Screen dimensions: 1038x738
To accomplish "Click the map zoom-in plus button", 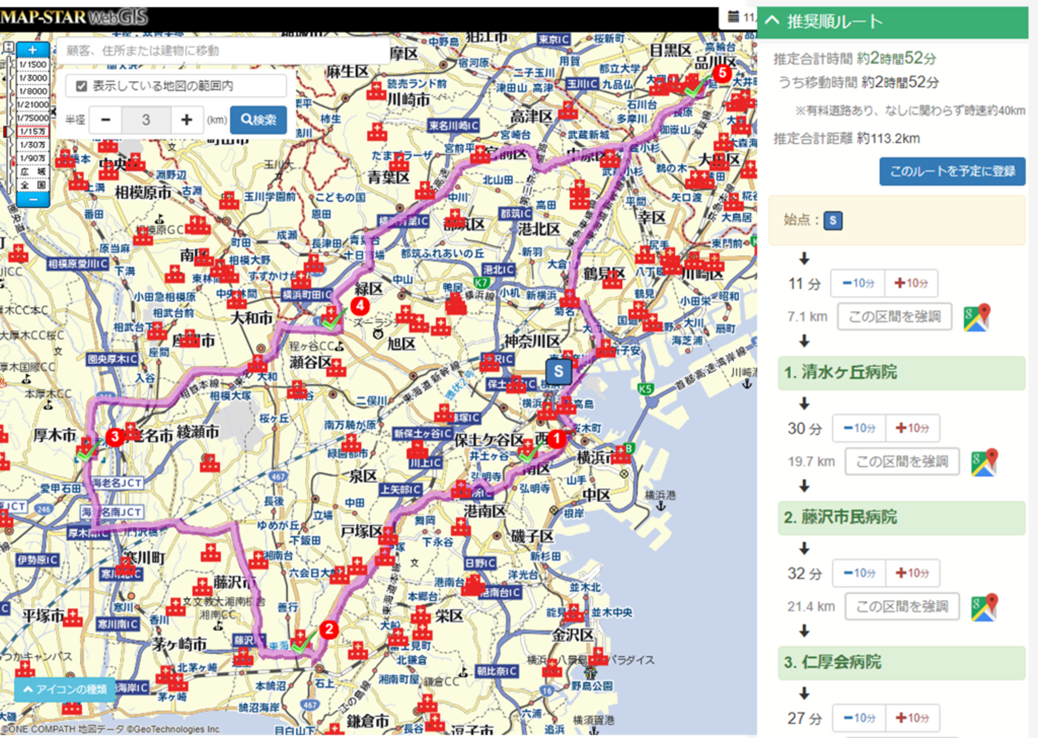I will click(x=32, y=50).
